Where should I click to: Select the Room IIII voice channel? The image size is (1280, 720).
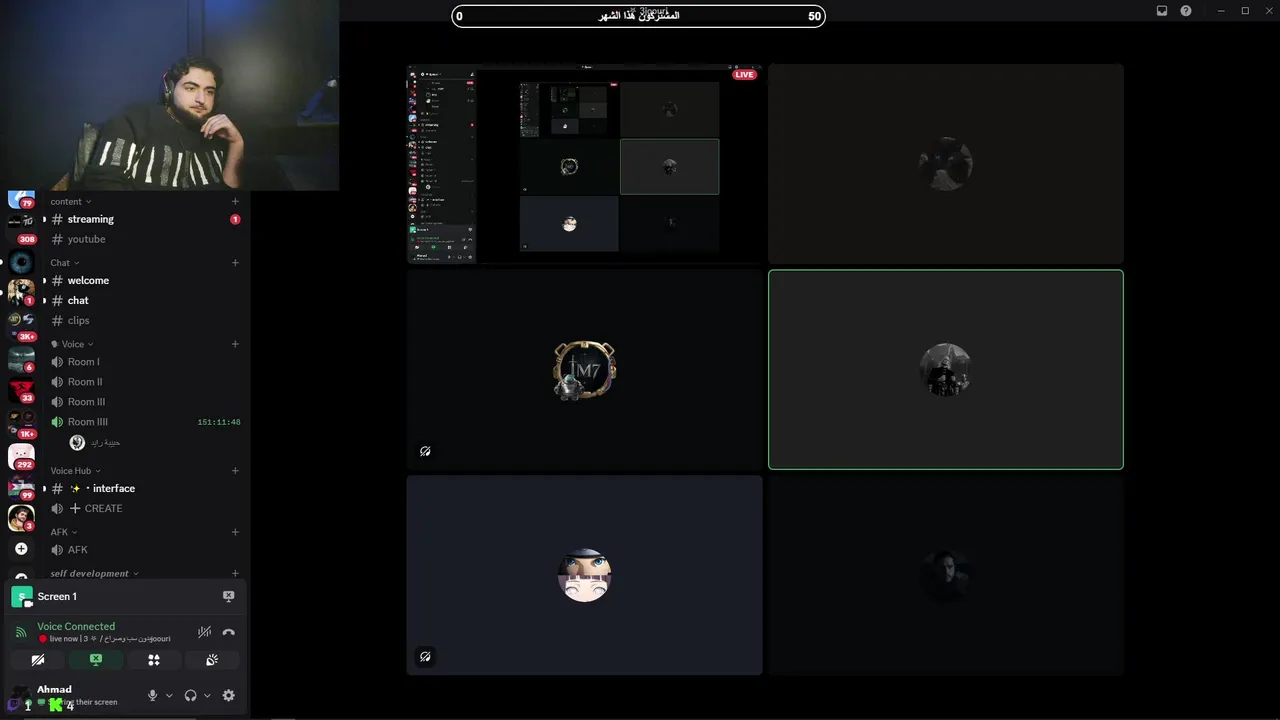pos(145,422)
